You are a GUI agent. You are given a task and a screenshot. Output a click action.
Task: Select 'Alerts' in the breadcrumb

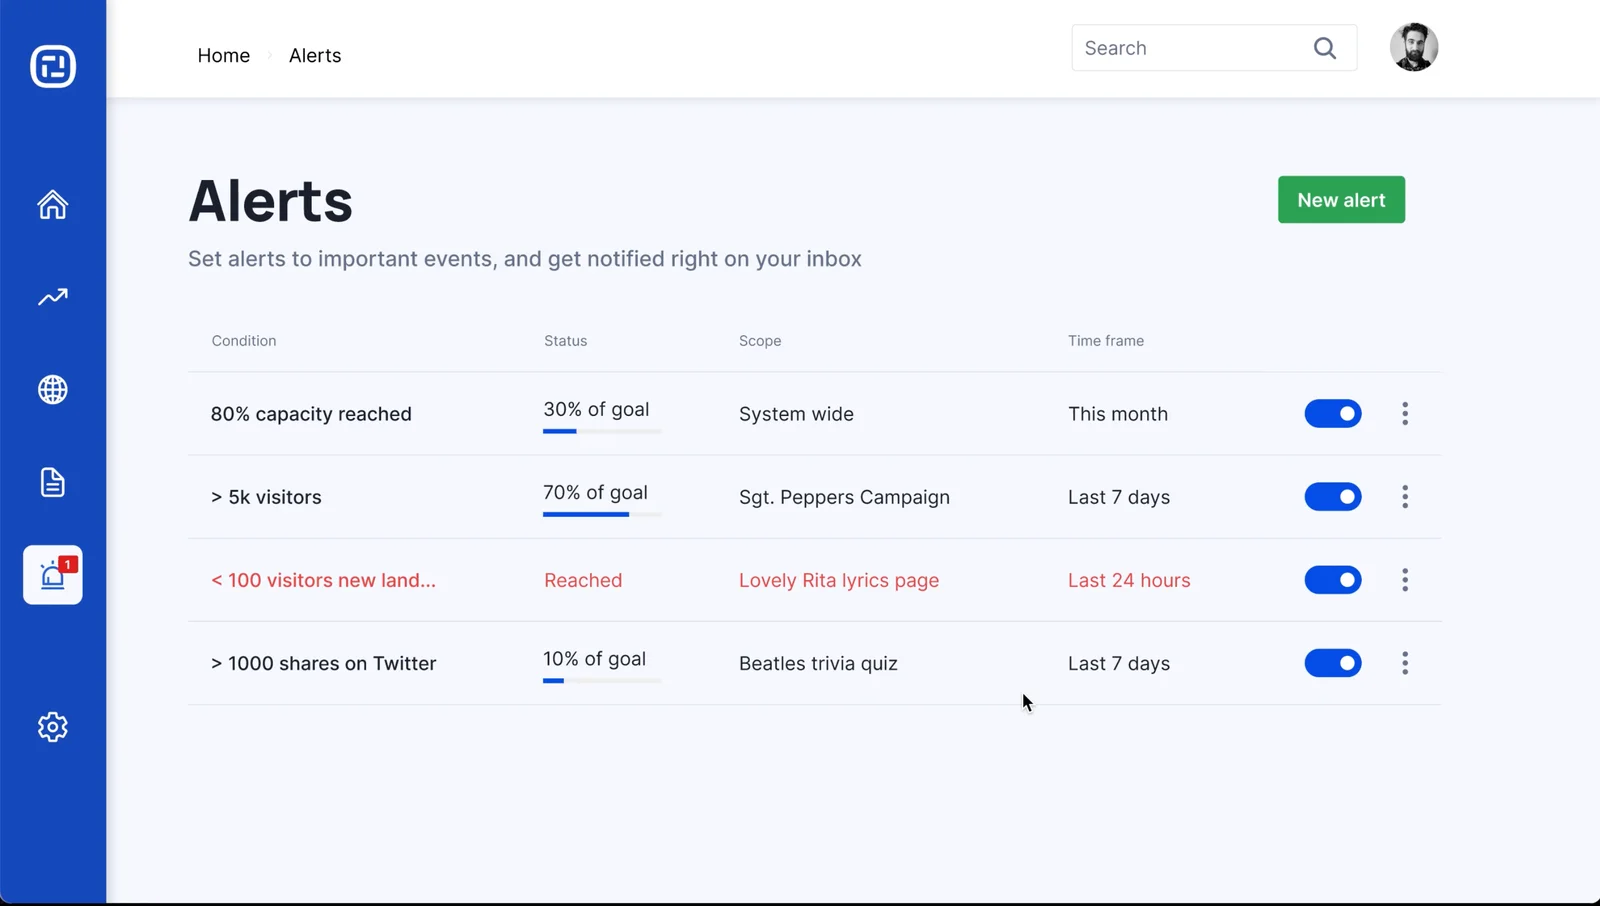314,55
